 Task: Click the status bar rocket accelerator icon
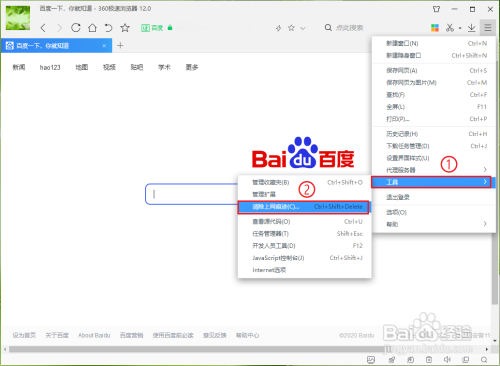pyautogui.click(x=392, y=359)
